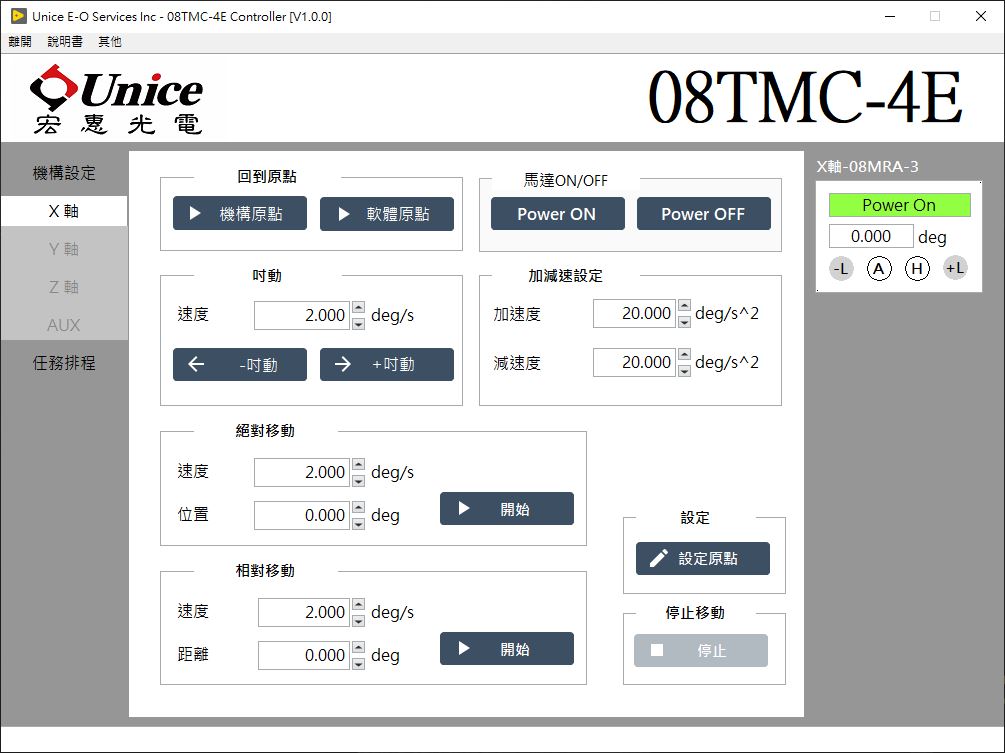Decrease 吋動 速度 with down arrow
1005x753 pixels.
(x=359, y=323)
